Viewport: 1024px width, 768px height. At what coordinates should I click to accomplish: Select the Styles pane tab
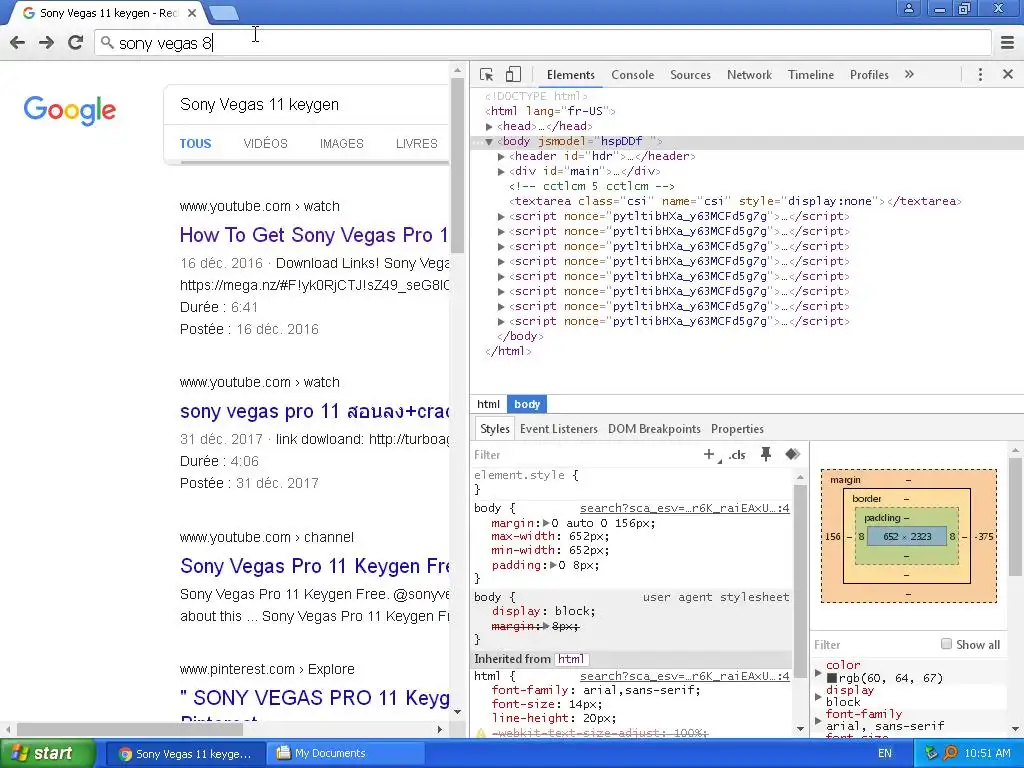494,429
